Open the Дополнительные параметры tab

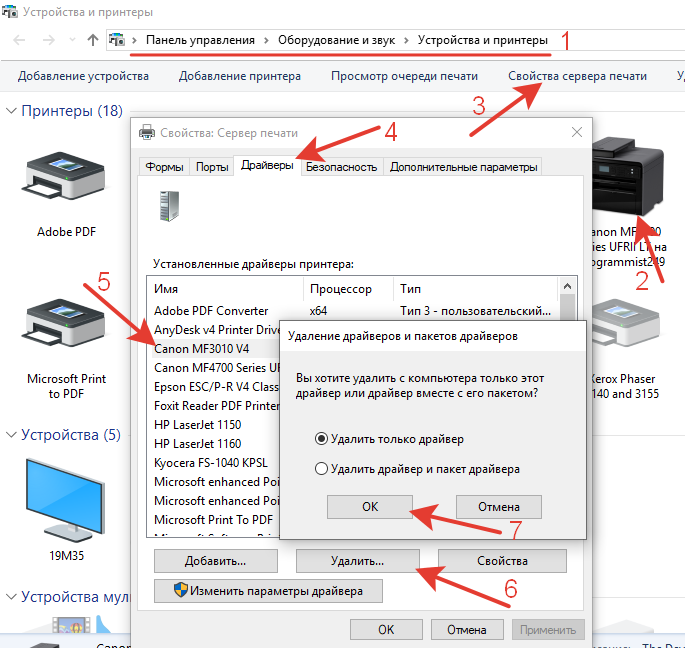tap(463, 167)
